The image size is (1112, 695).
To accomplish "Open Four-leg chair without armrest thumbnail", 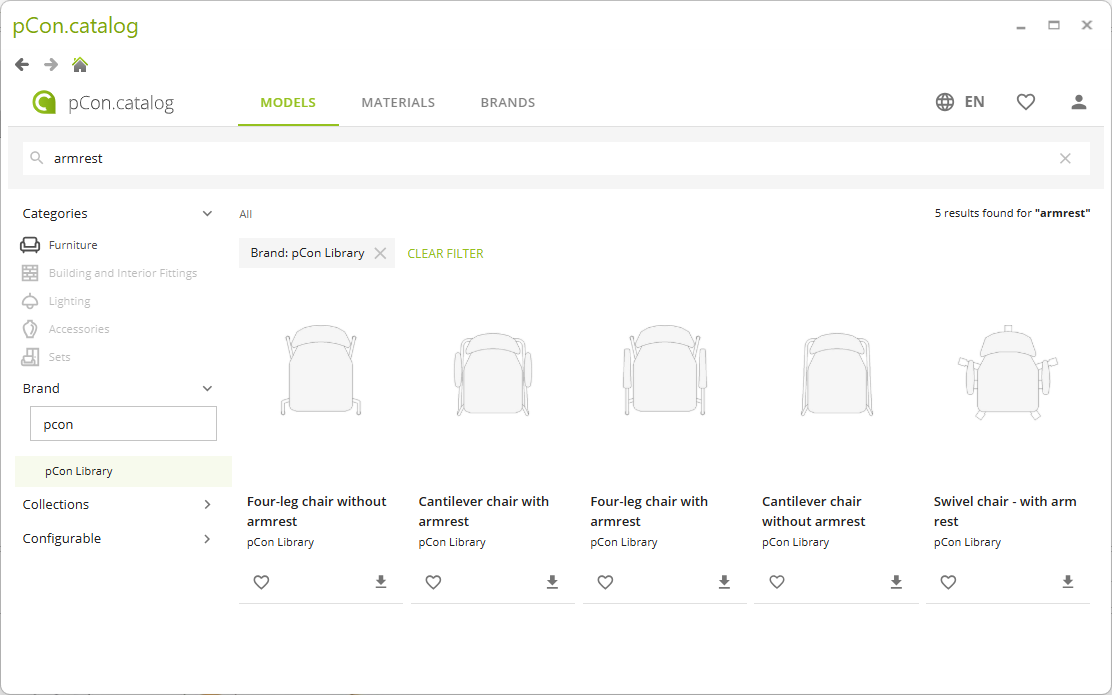I will tap(321, 371).
